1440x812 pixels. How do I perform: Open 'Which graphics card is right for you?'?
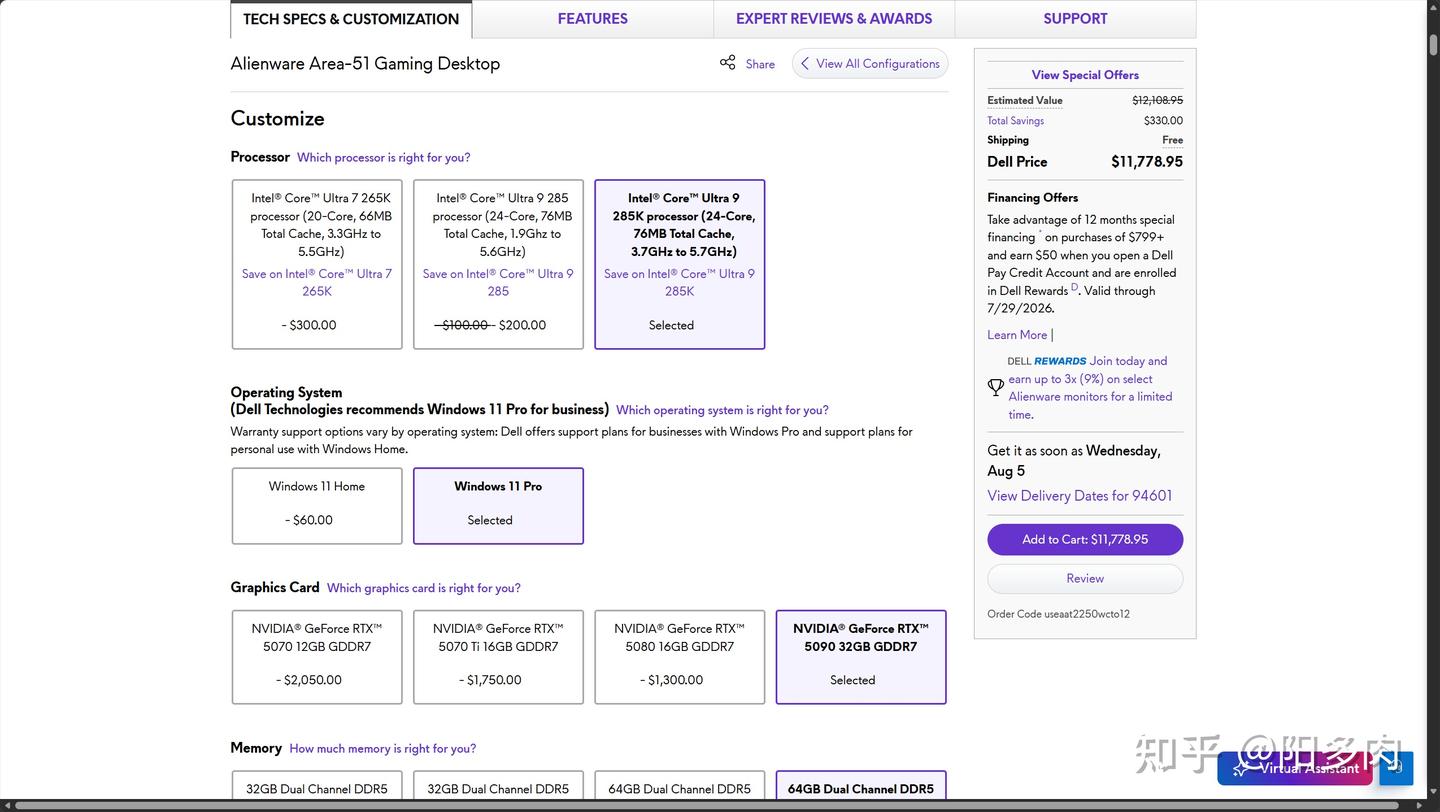tap(424, 588)
